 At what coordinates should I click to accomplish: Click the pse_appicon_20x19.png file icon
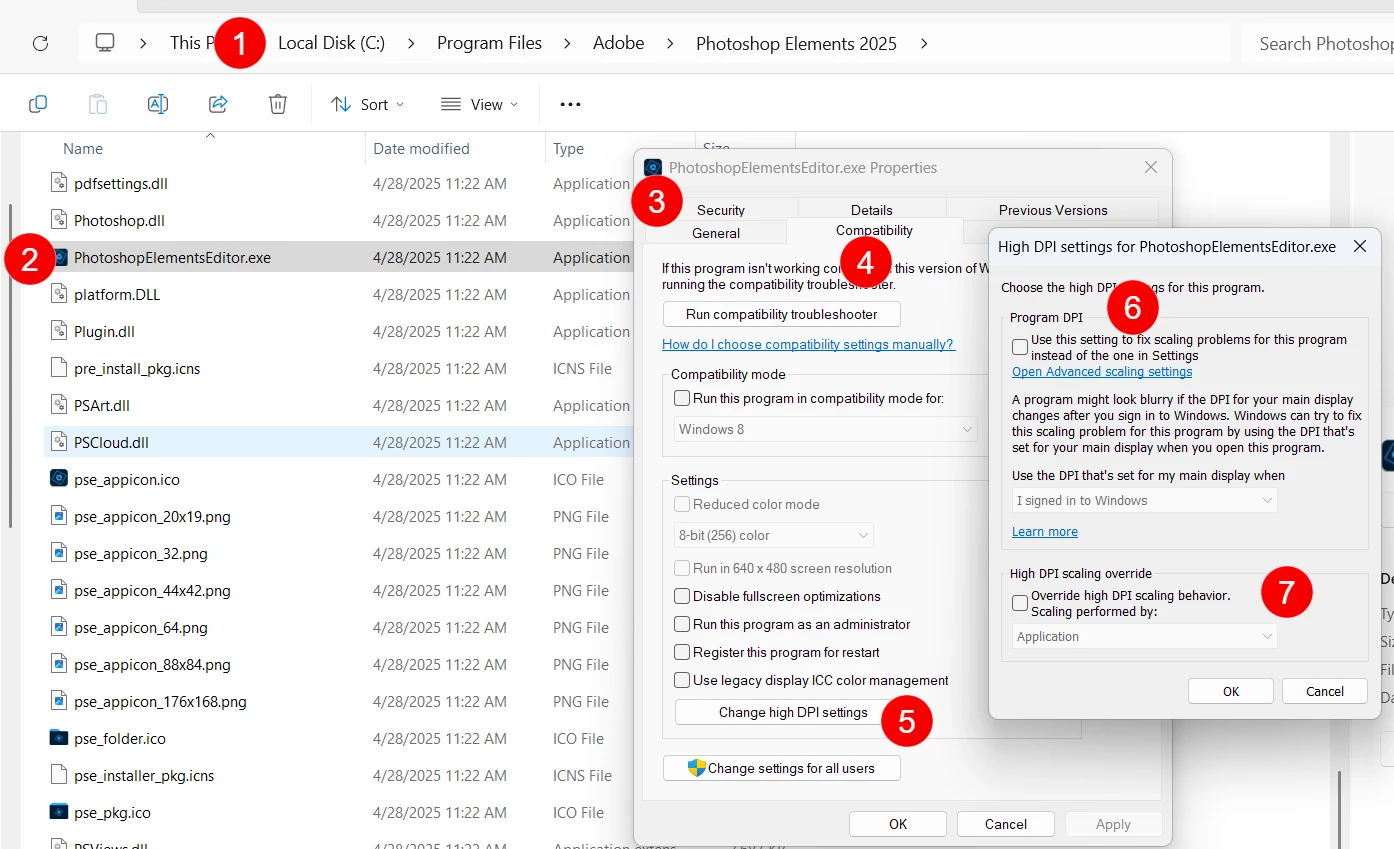[x=59, y=516]
